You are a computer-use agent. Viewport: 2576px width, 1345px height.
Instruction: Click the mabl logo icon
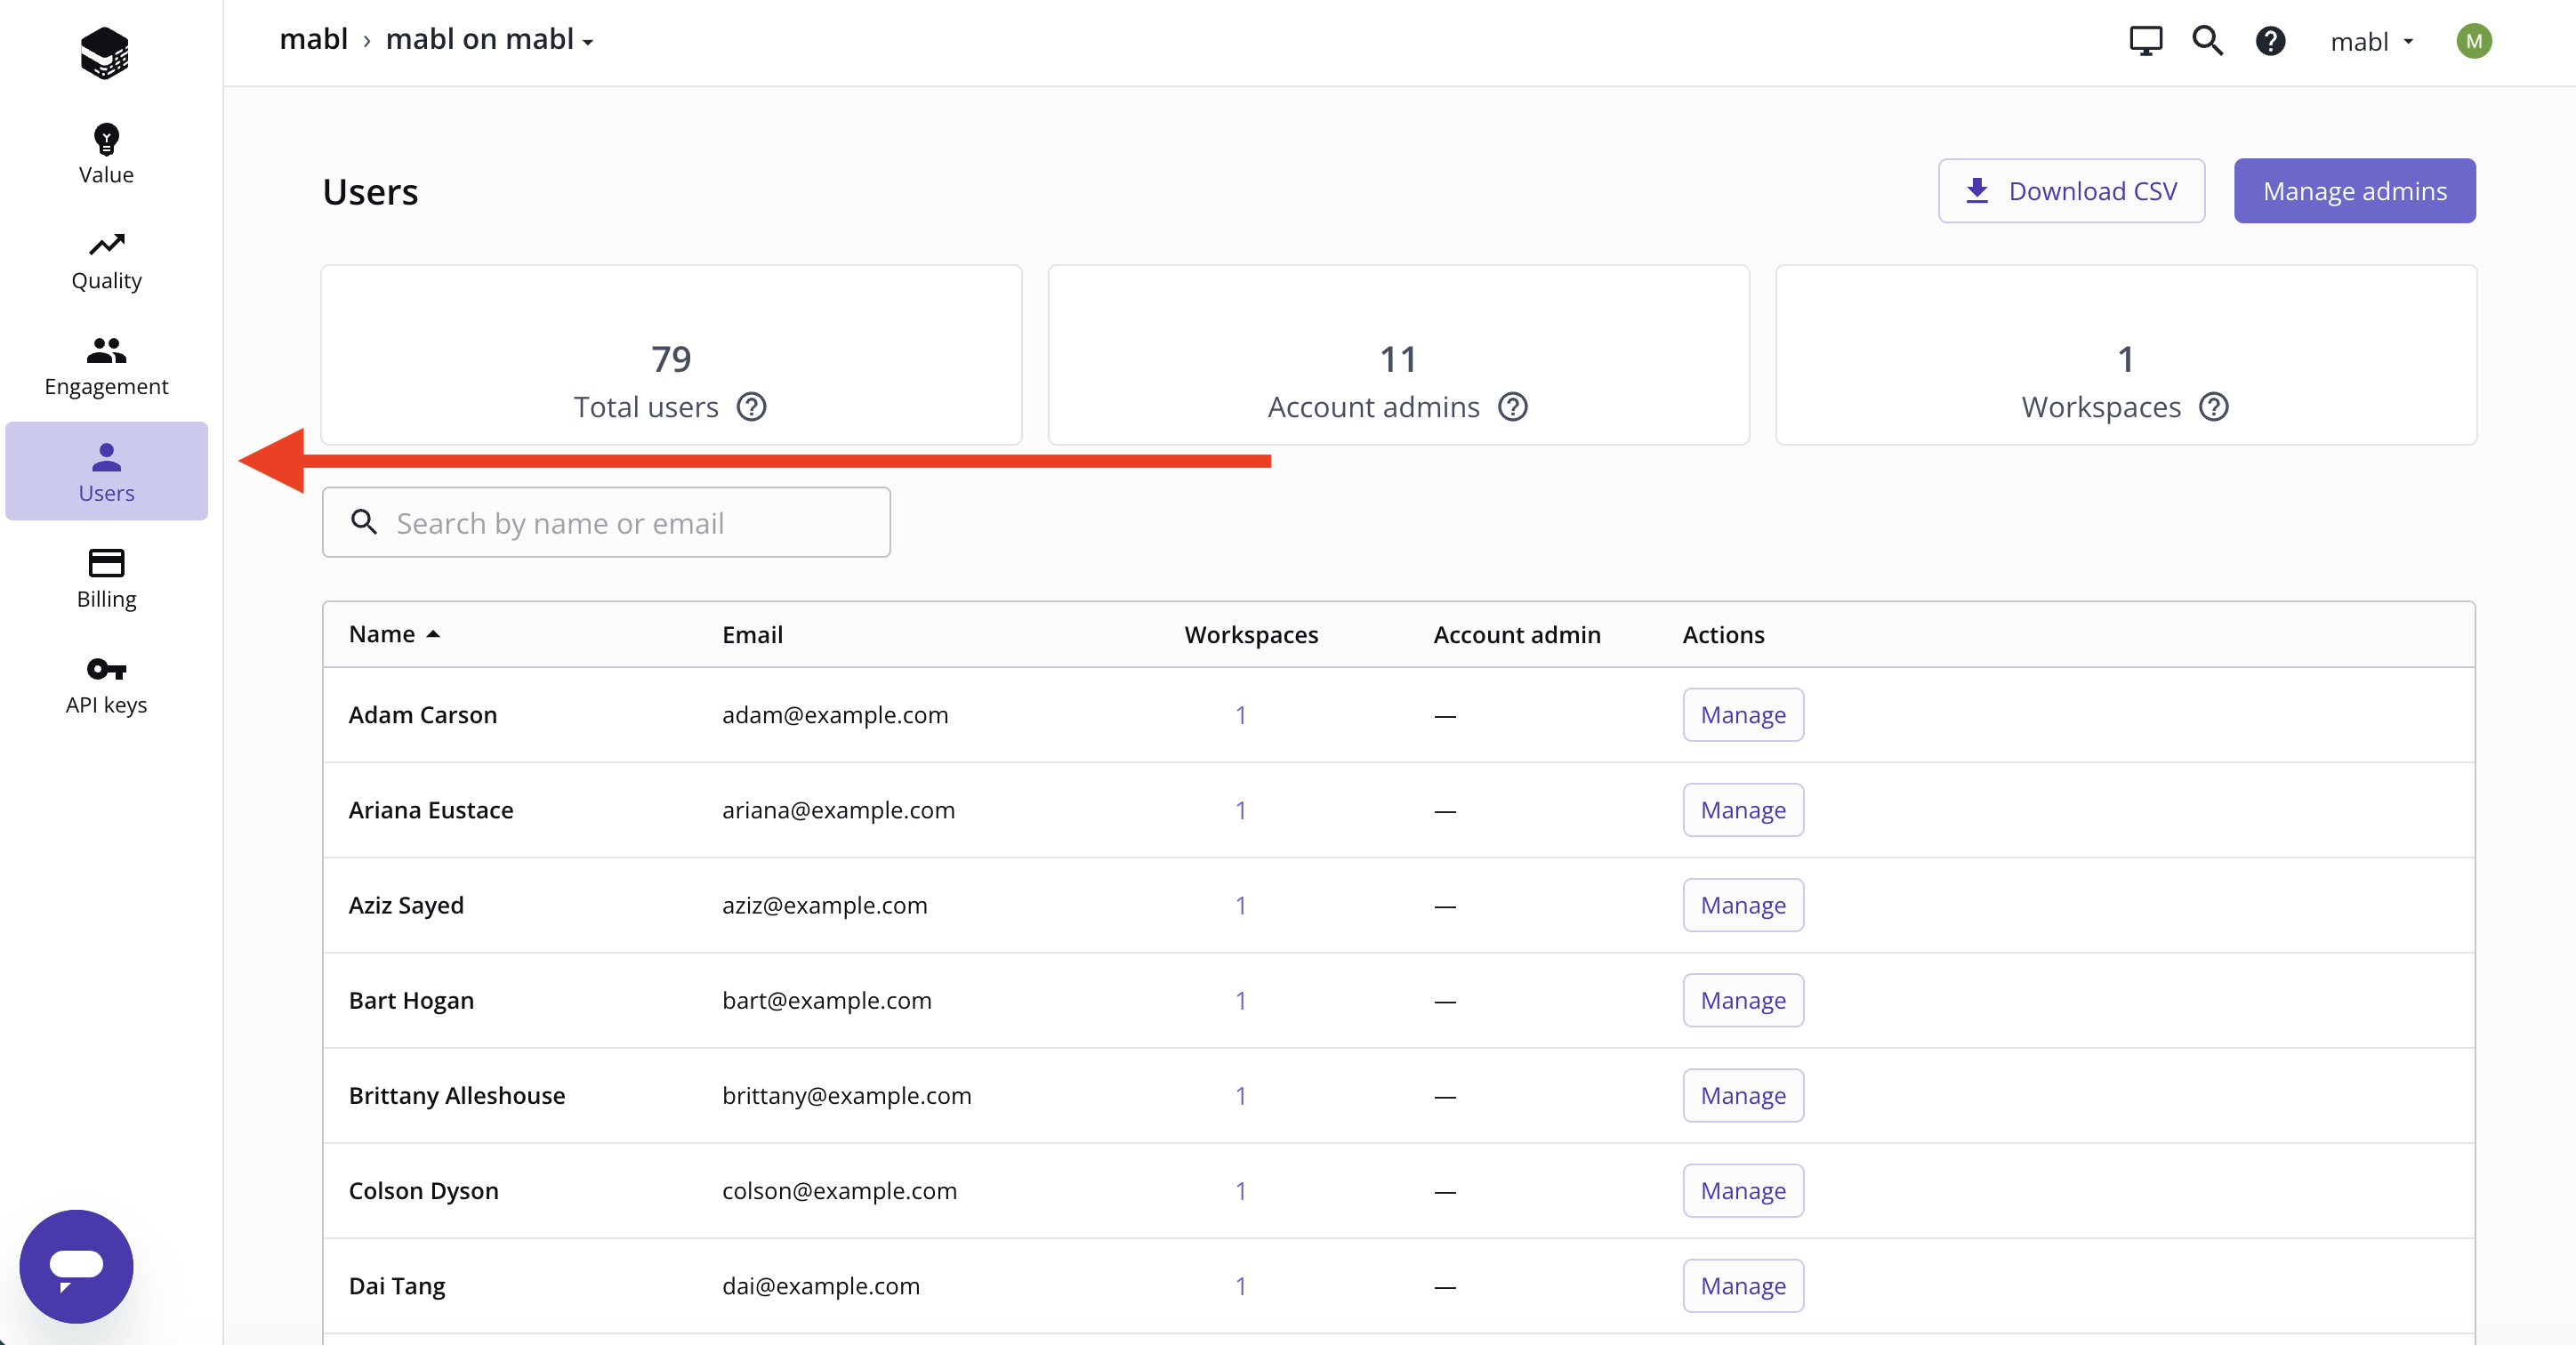tap(105, 52)
